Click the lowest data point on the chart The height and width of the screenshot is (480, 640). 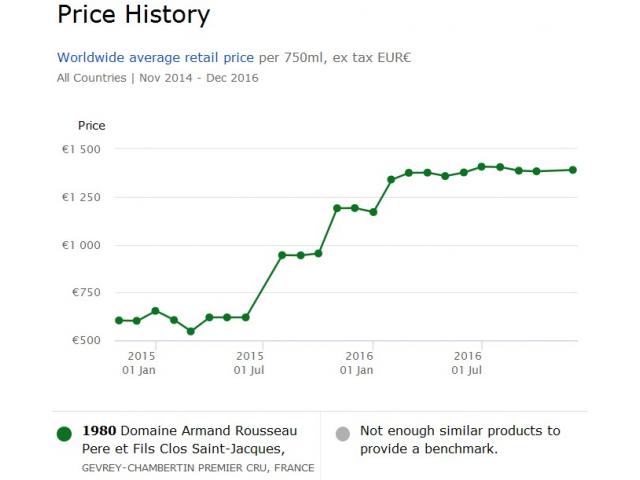[x=191, y=331]
